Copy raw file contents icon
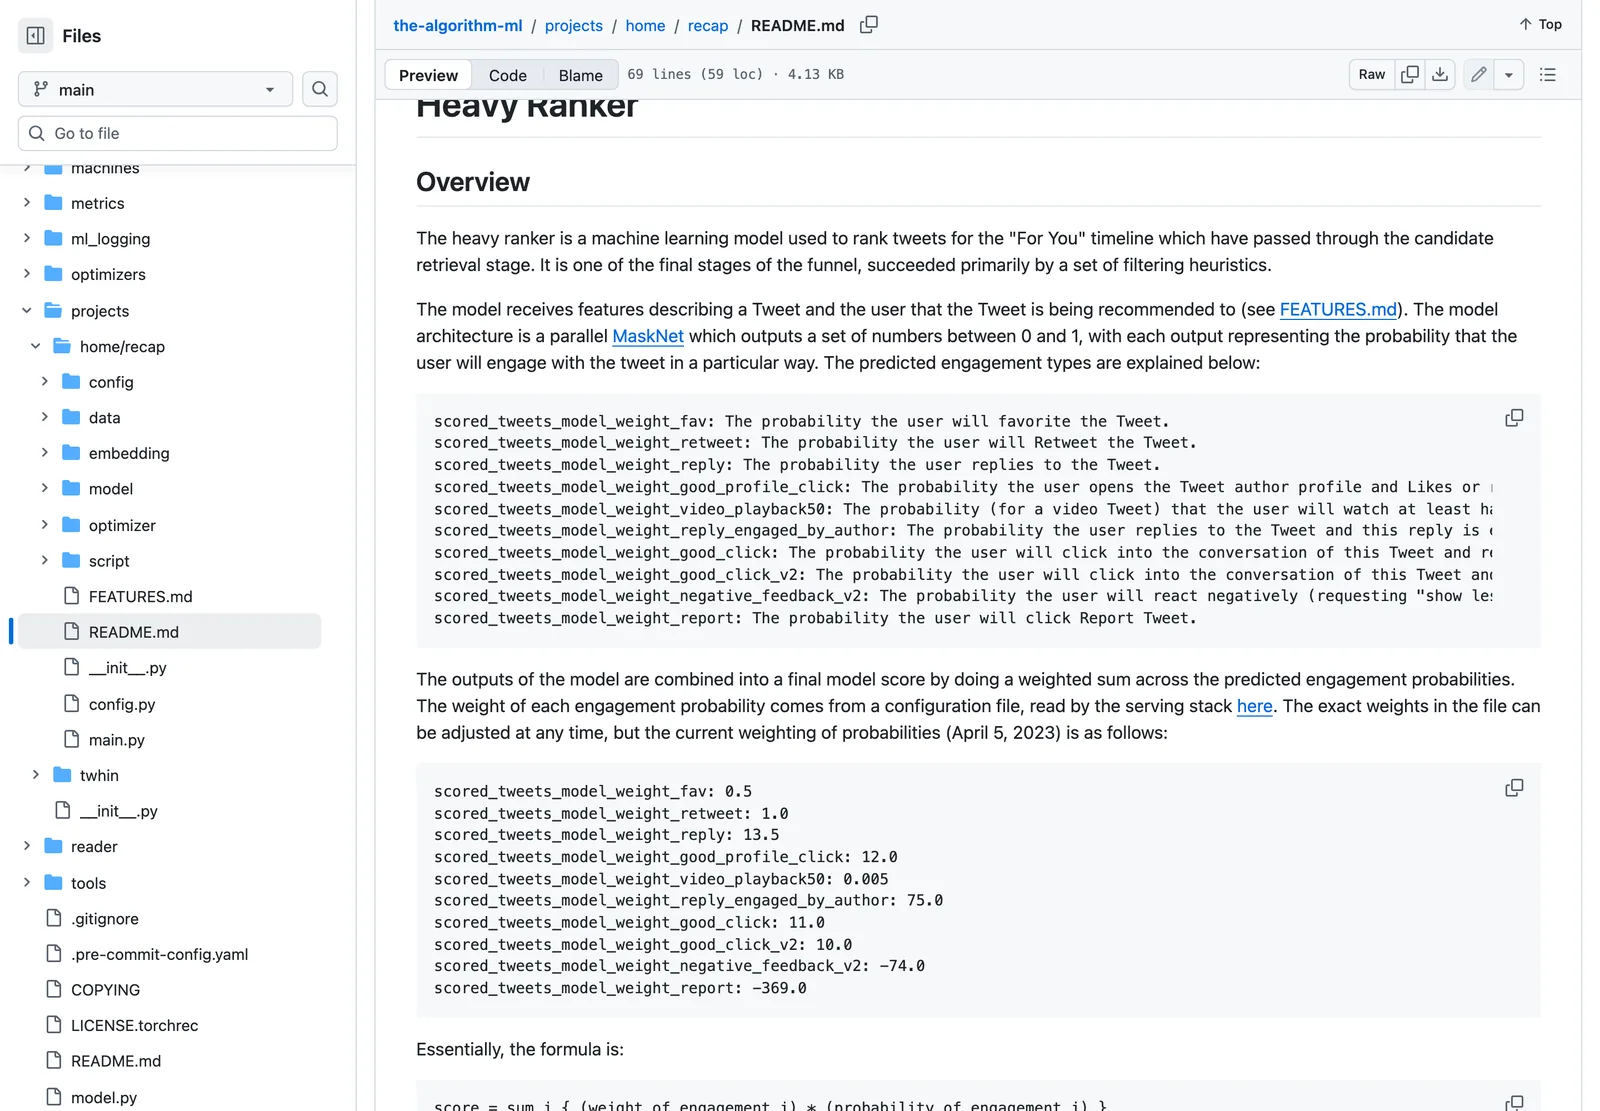Image resolution: width=1600 pixels, height=1111 pixels. click(1410, 74)
